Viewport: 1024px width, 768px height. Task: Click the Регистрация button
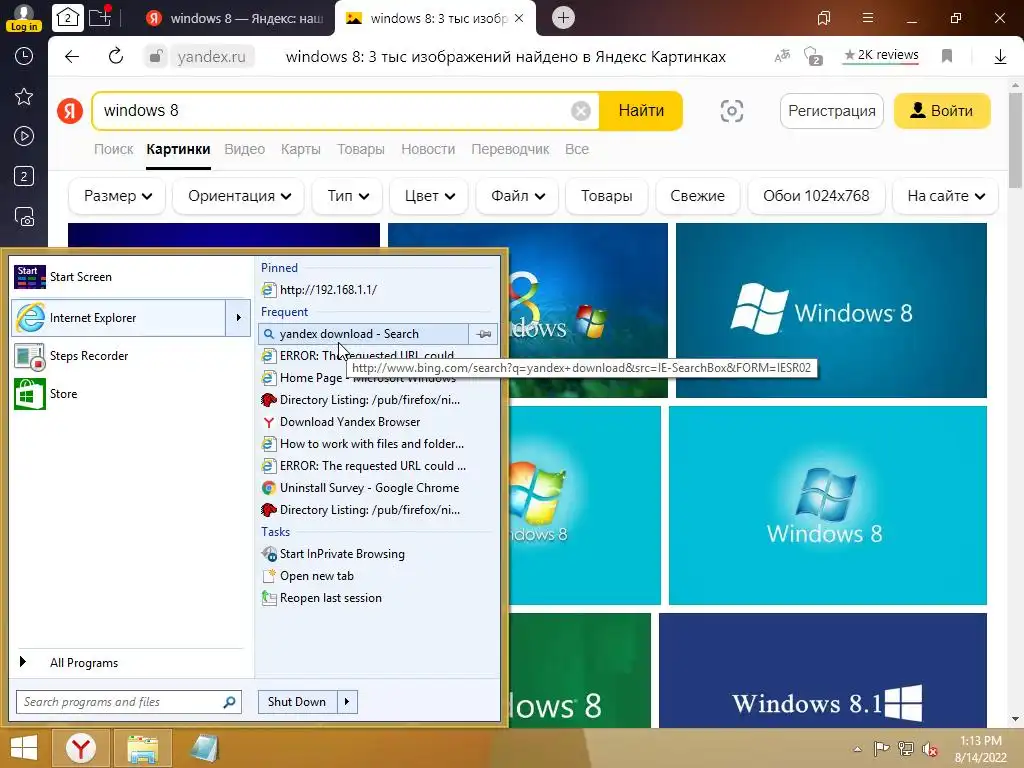point(831,111)
